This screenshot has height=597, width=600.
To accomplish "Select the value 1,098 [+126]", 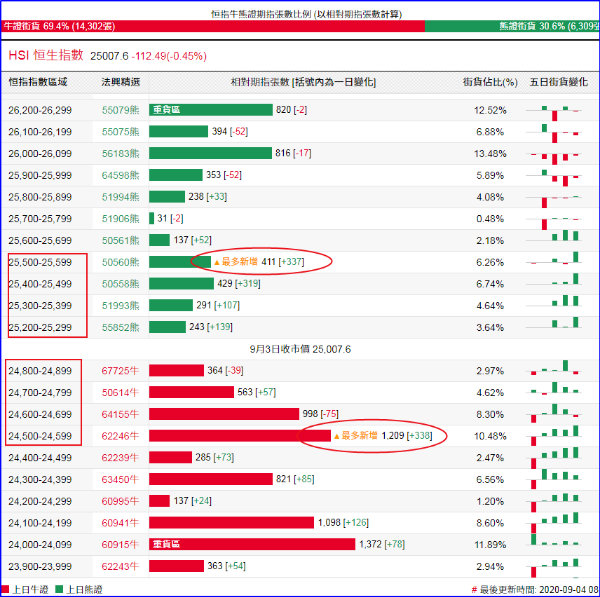I will pyautogui.click(x=343, y=522).
